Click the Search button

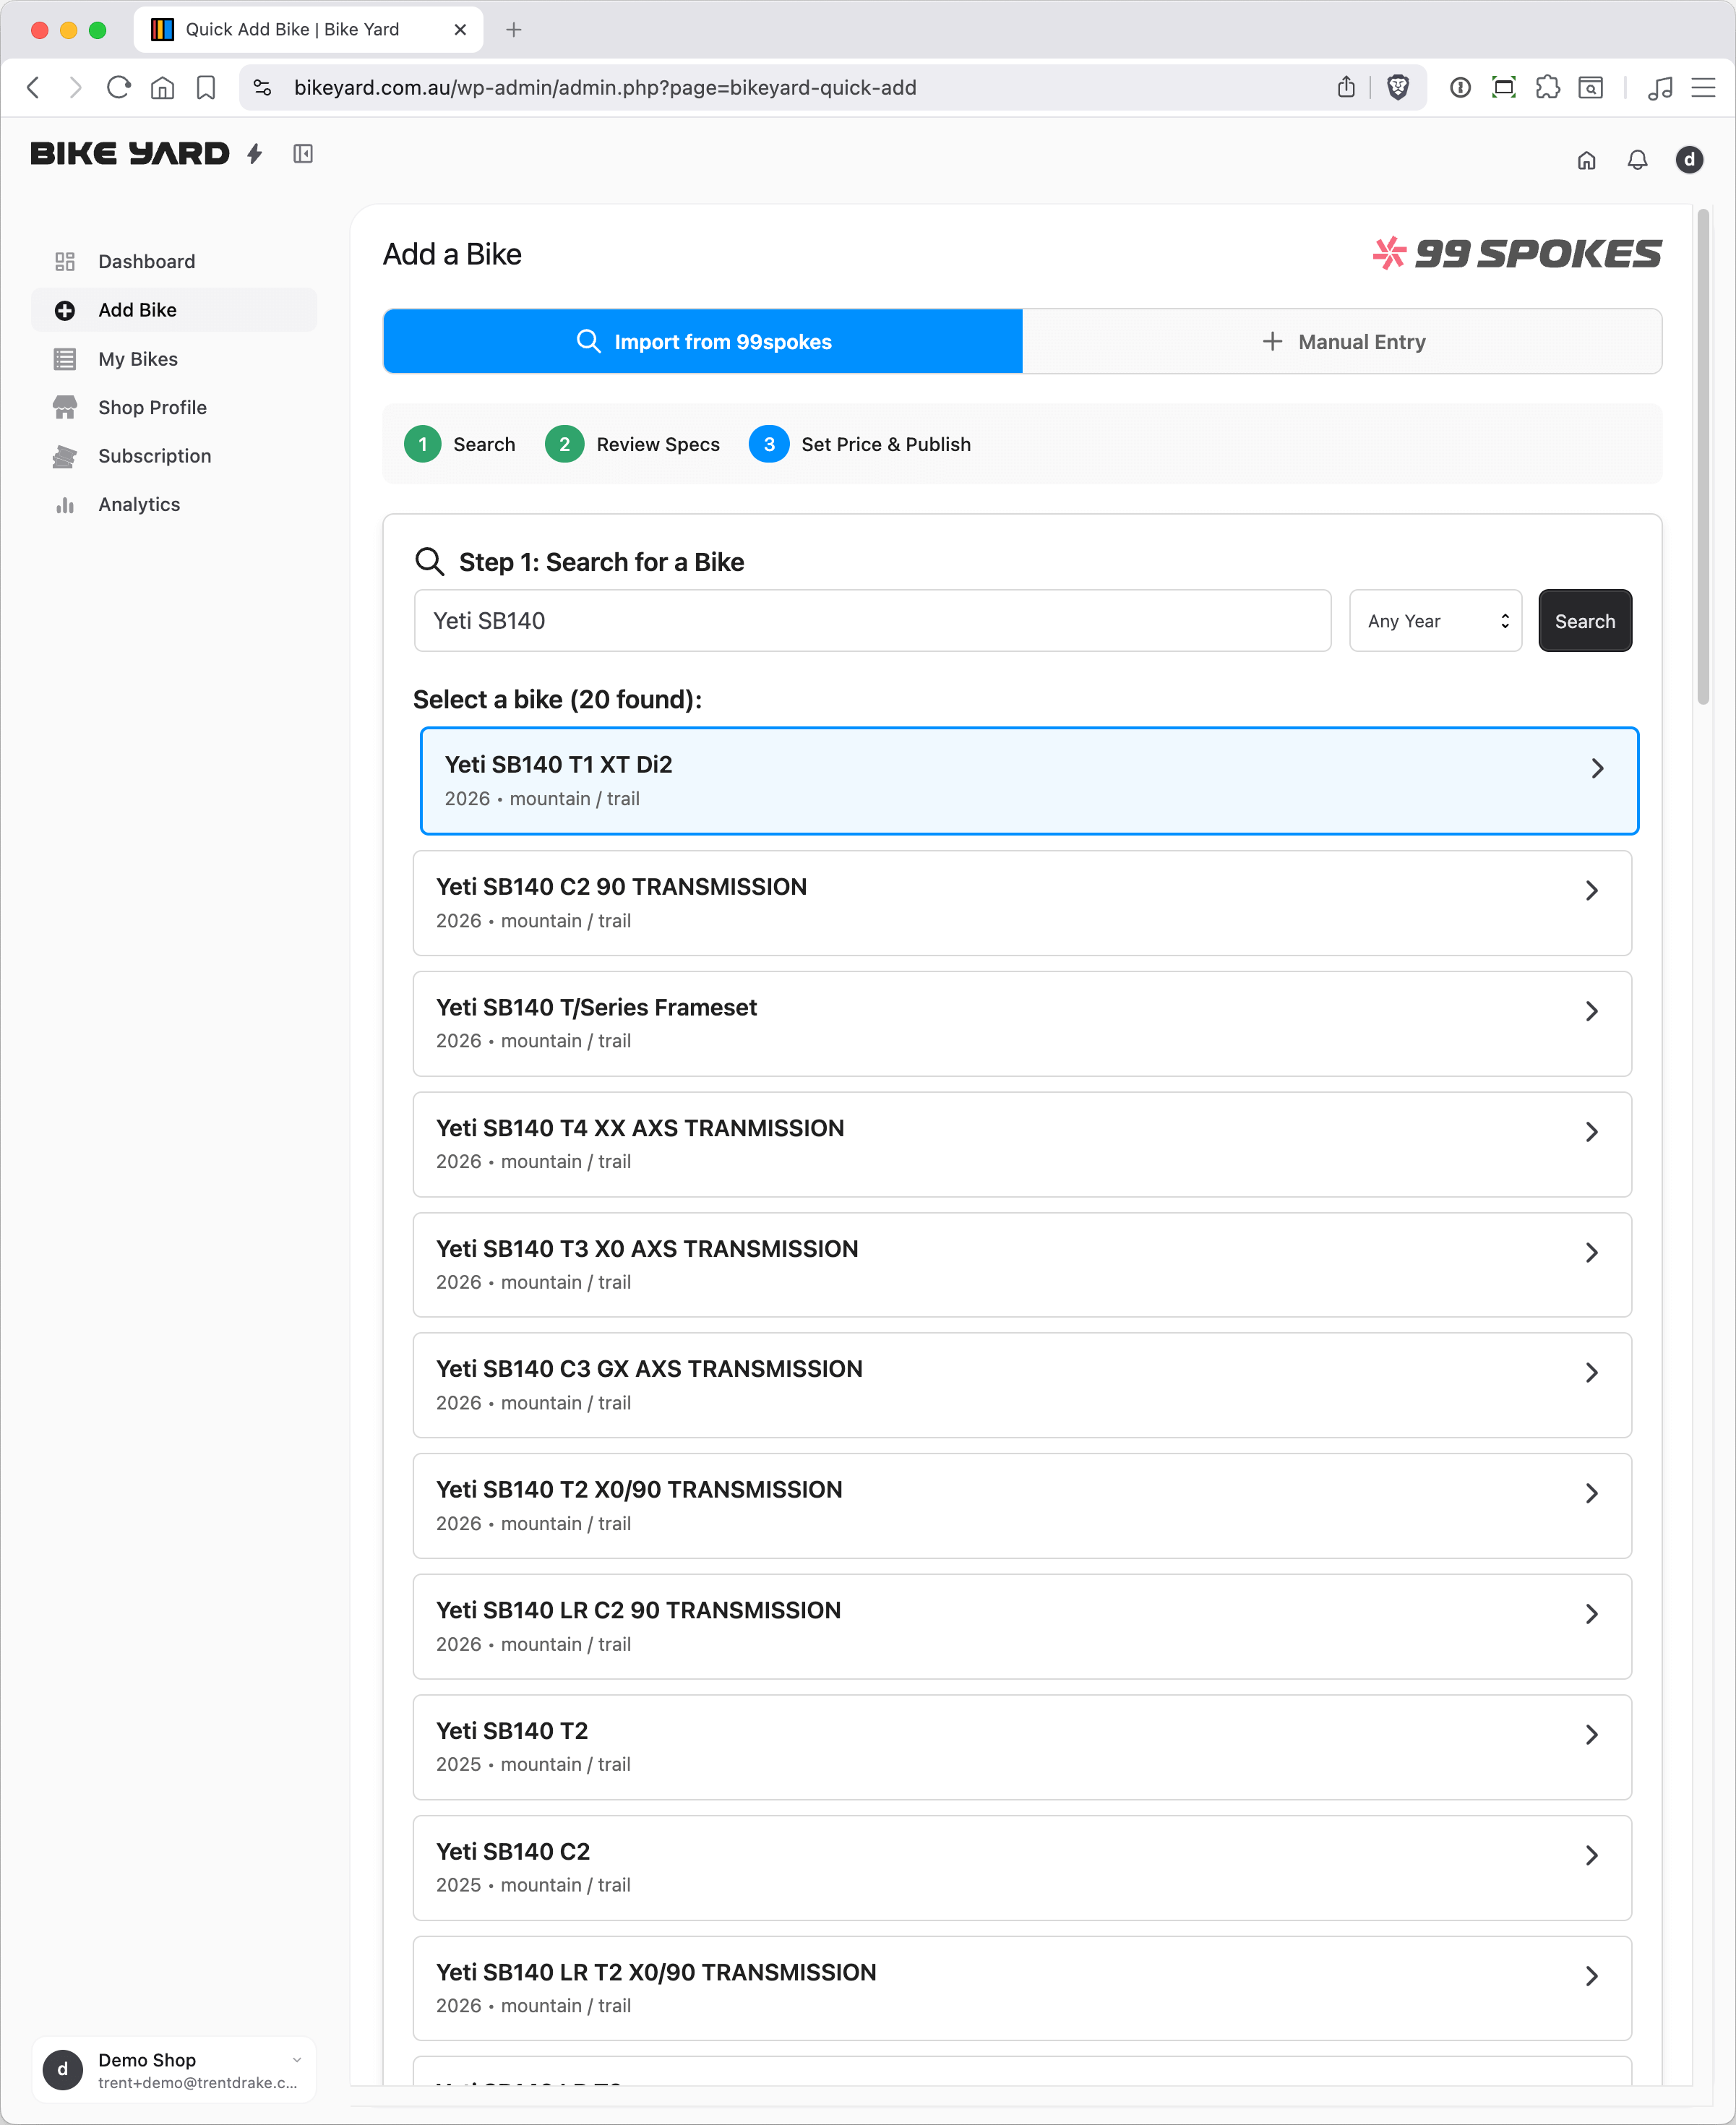[1584, 620]
